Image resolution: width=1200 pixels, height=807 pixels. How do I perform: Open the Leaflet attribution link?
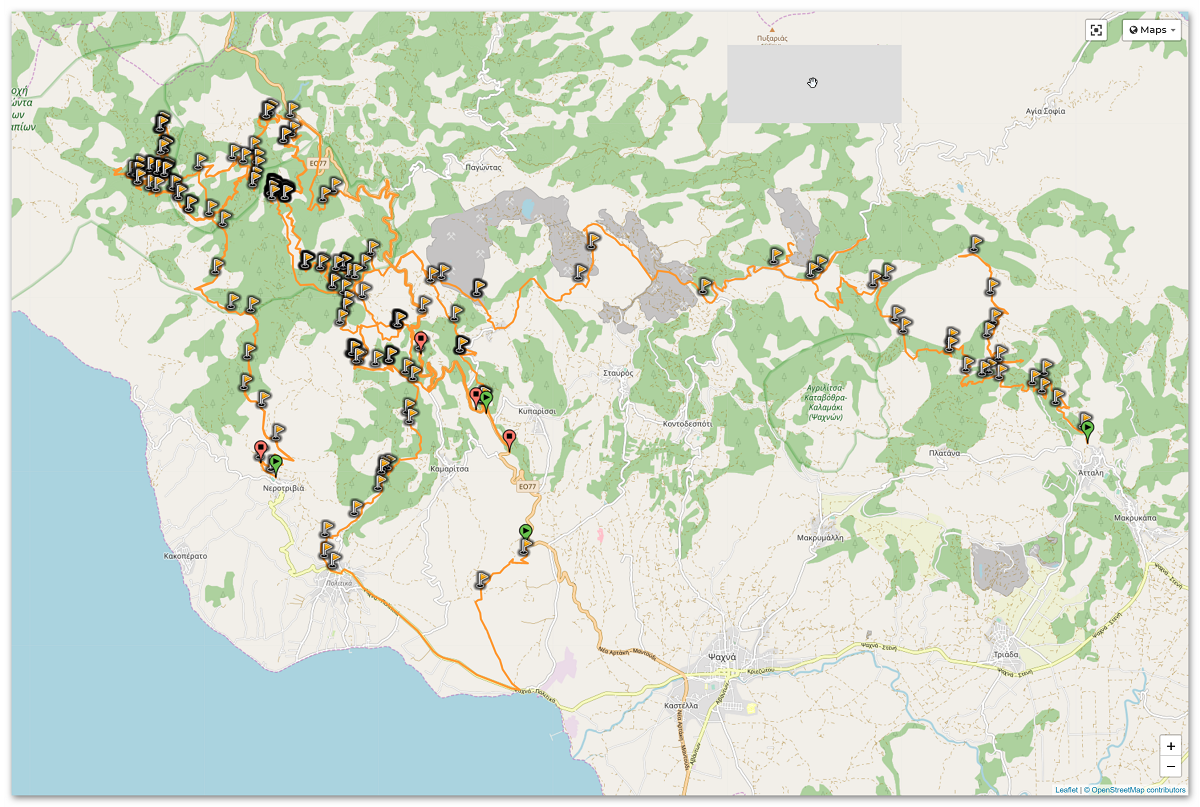click(x=1069, y=790)
